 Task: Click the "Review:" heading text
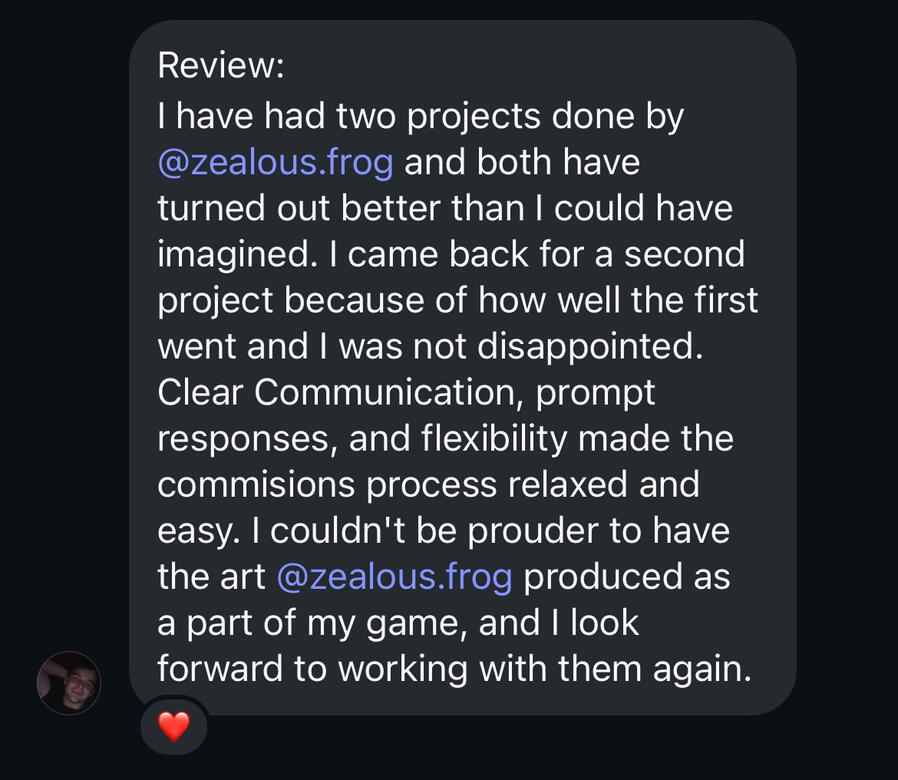(221, 67)
